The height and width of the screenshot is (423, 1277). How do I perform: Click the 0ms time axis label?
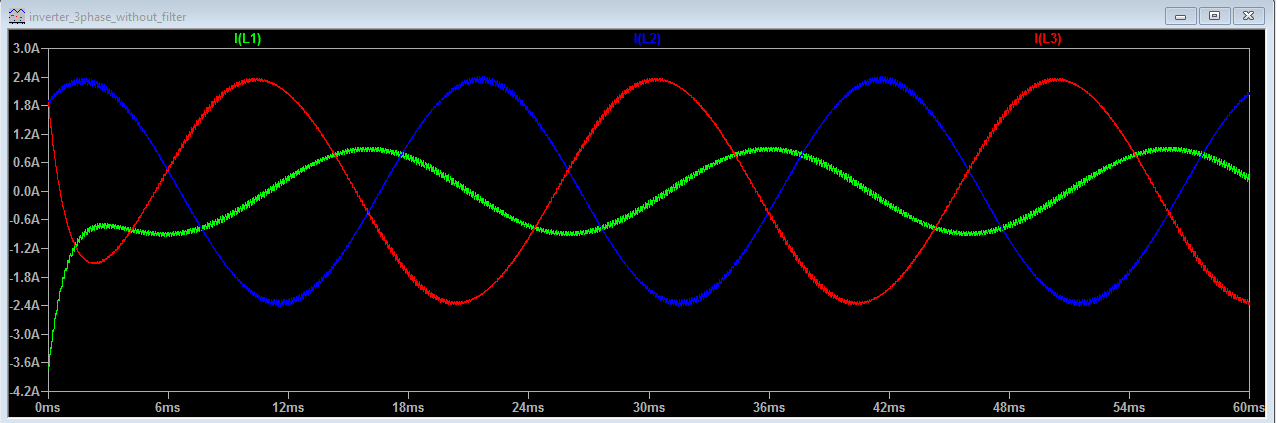click(47, 408)
